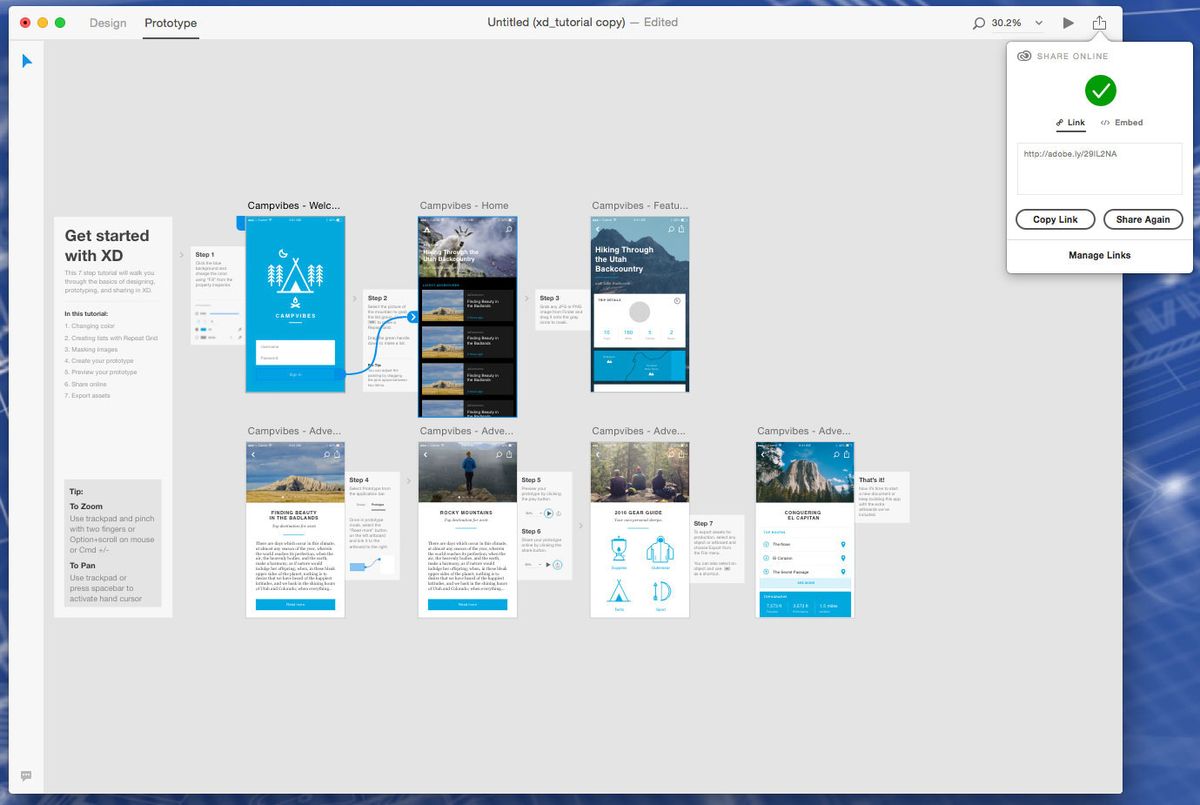Viewport: 1200px width, 805px height.
Task: Open comments via the speech bubble icon bottom-left
Action: [x=26, y=775]
